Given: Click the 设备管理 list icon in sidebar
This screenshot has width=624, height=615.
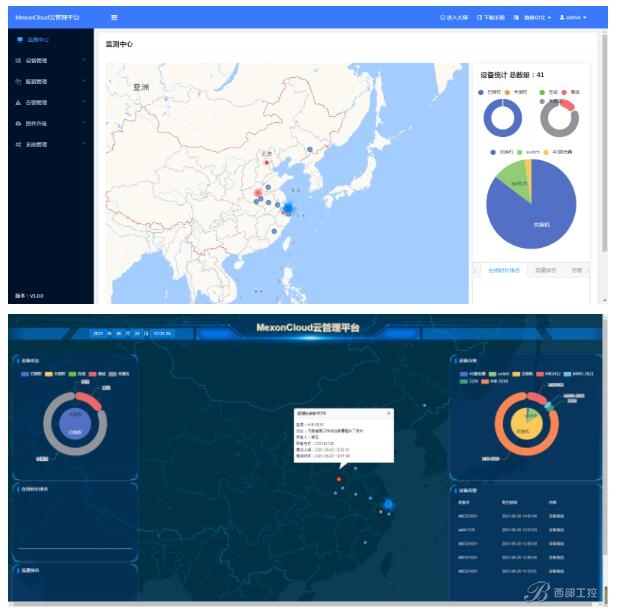Looking at the screenshot, I should (x=18, y=61).
